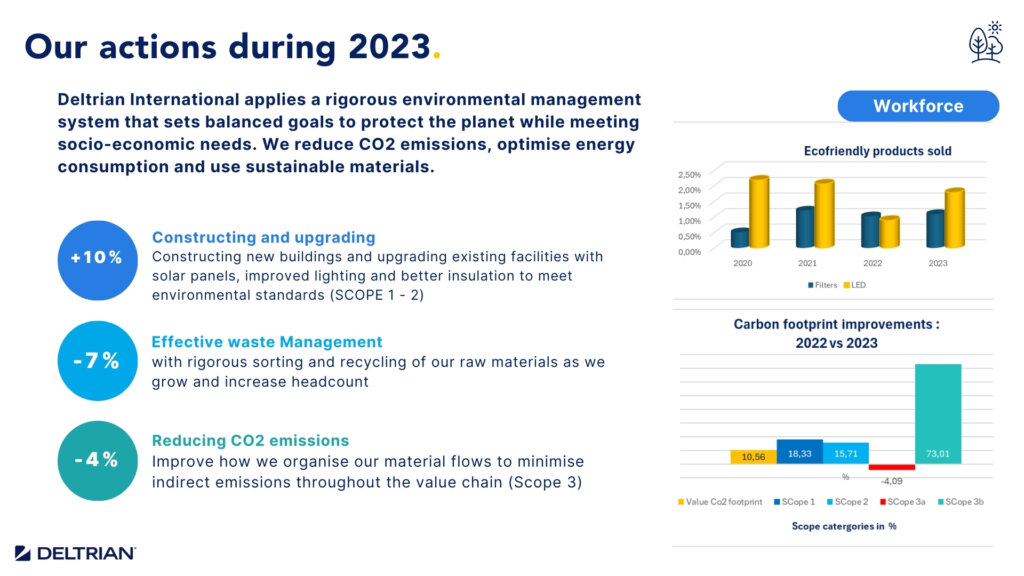
Task: Click the Filters legend swatch
Action: [x=810, y=285]
